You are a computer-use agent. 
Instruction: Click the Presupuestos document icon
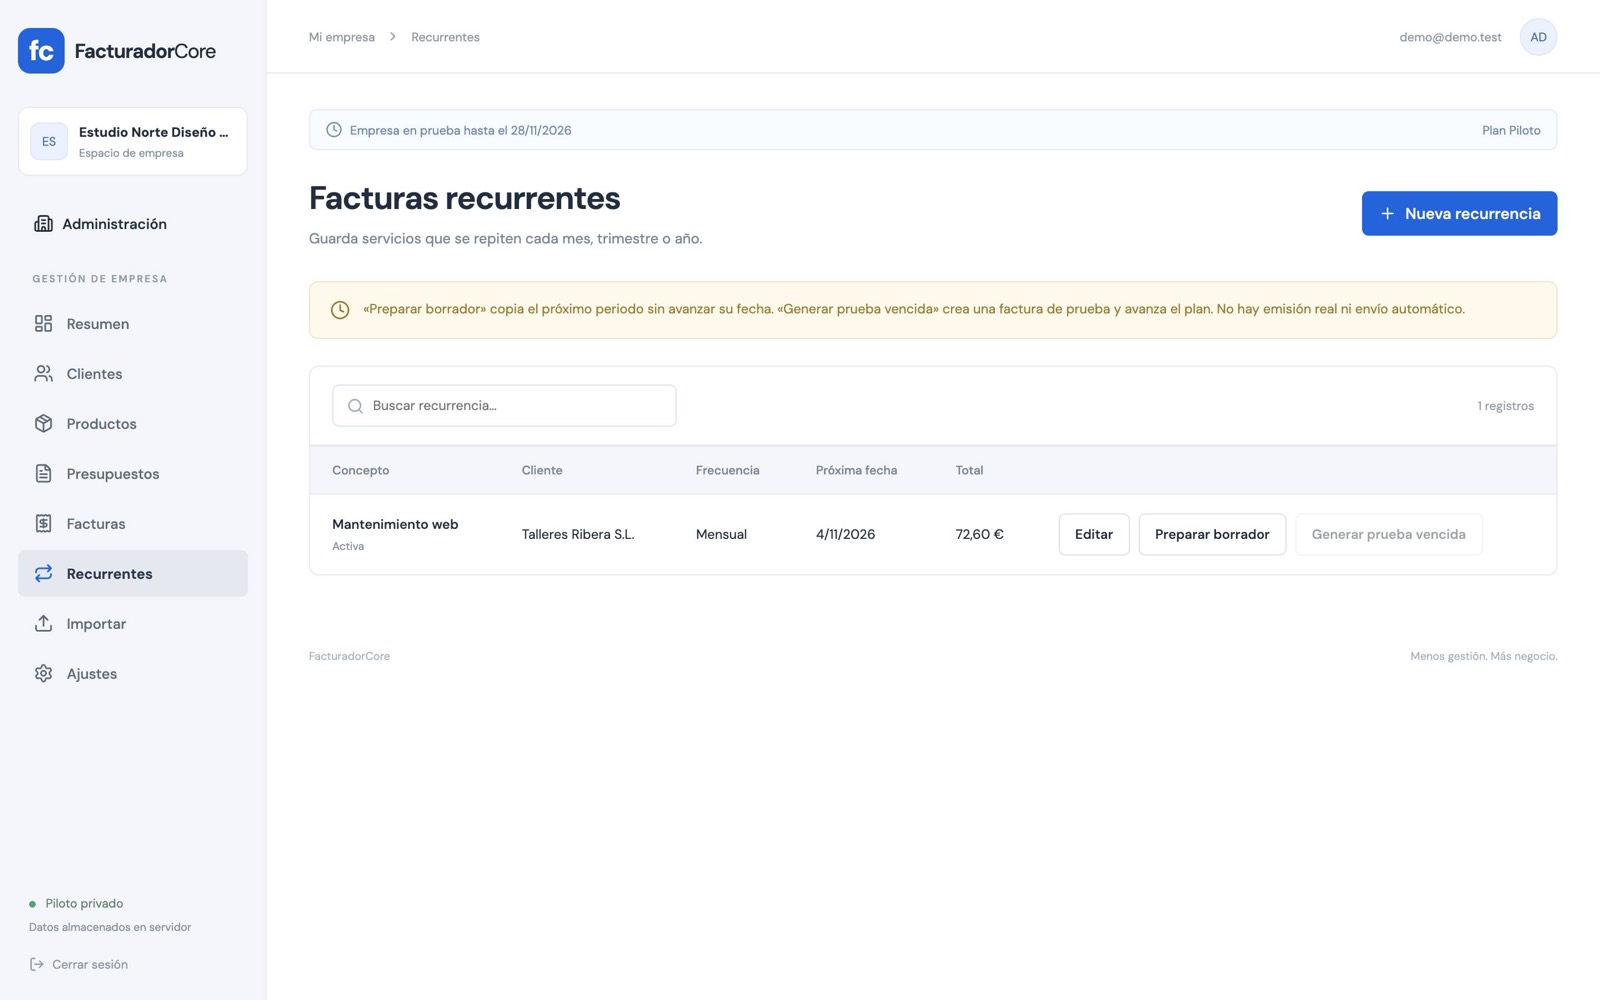[x=43, y=474]
